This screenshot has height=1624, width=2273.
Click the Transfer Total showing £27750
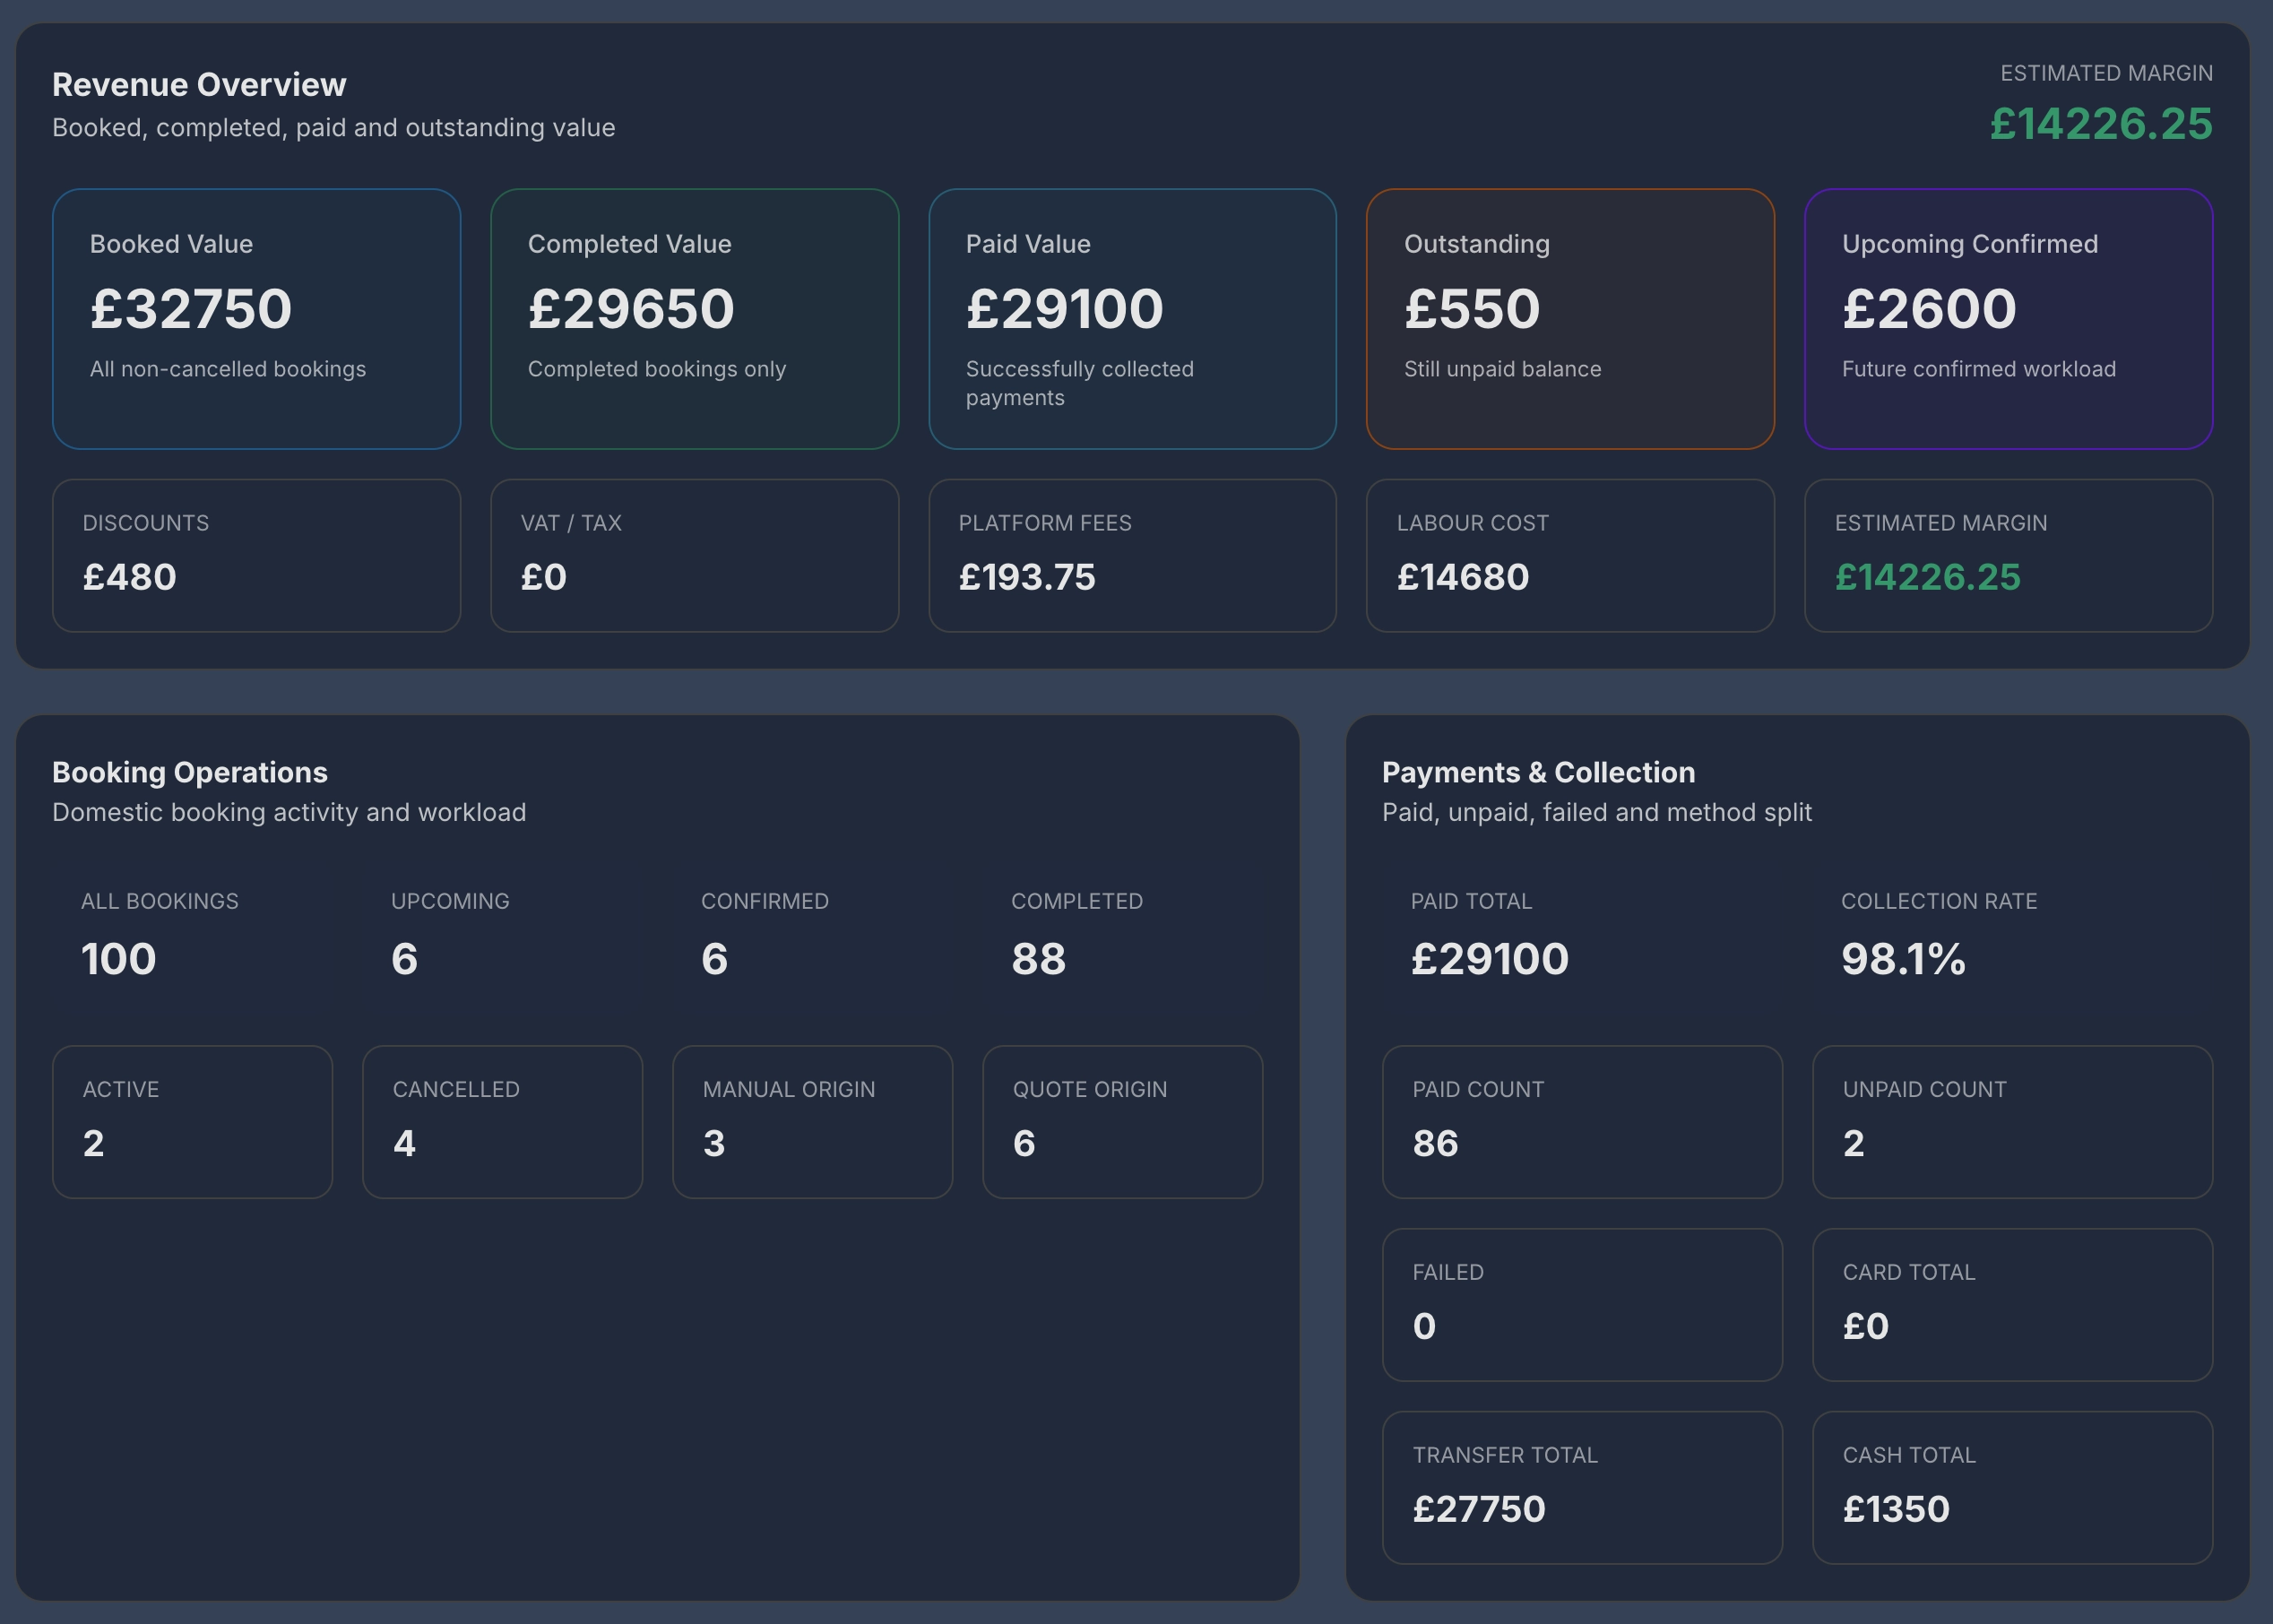1581,1487
